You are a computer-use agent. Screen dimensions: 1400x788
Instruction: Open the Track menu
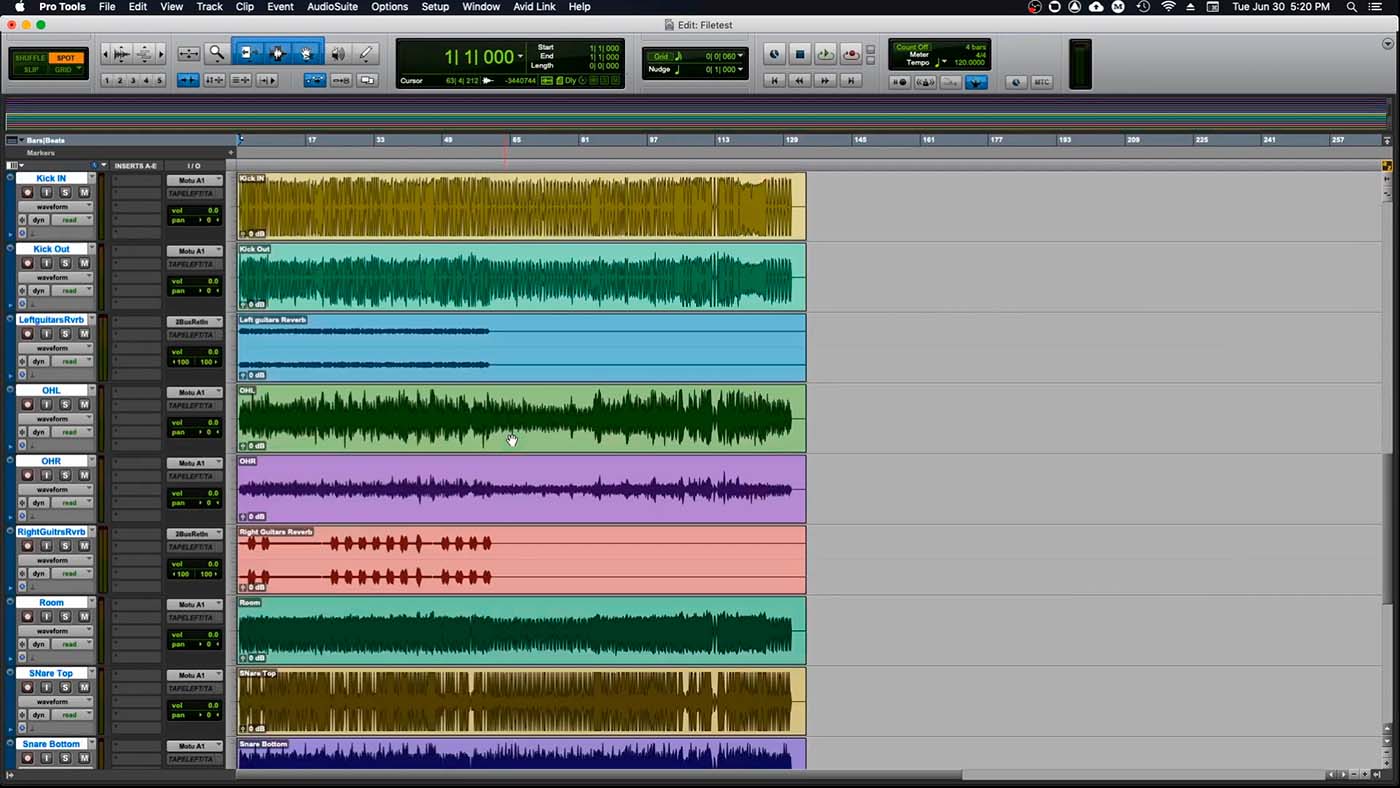(209, 7)
